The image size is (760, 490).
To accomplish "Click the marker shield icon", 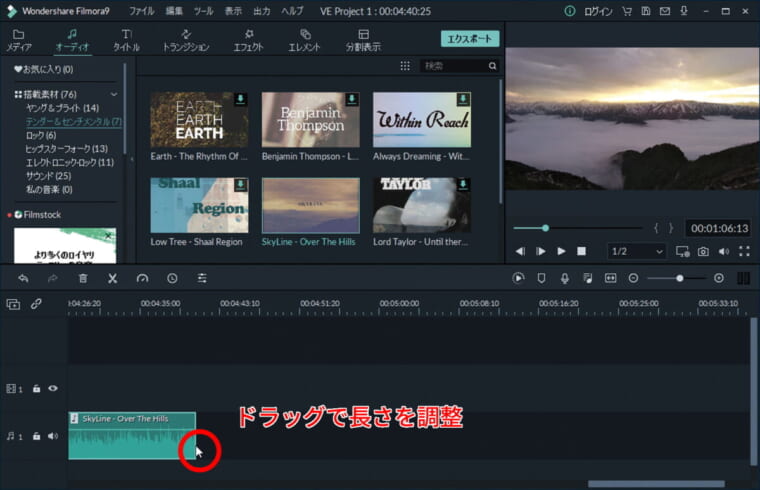I will point(541,278).
